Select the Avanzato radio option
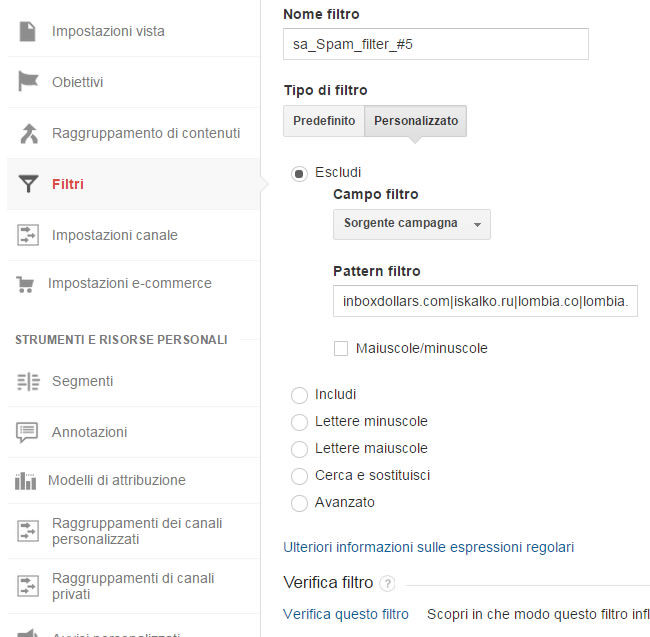The height and width of the screenshot is (637, 650). pos(299,503)
